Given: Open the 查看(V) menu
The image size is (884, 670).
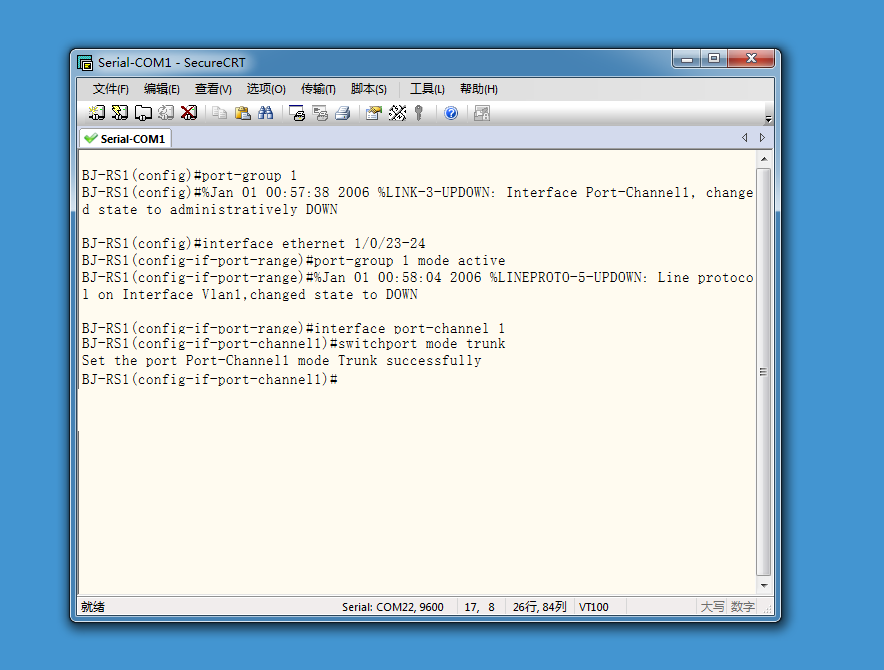Looking at the screenshot, I should 213,89.
